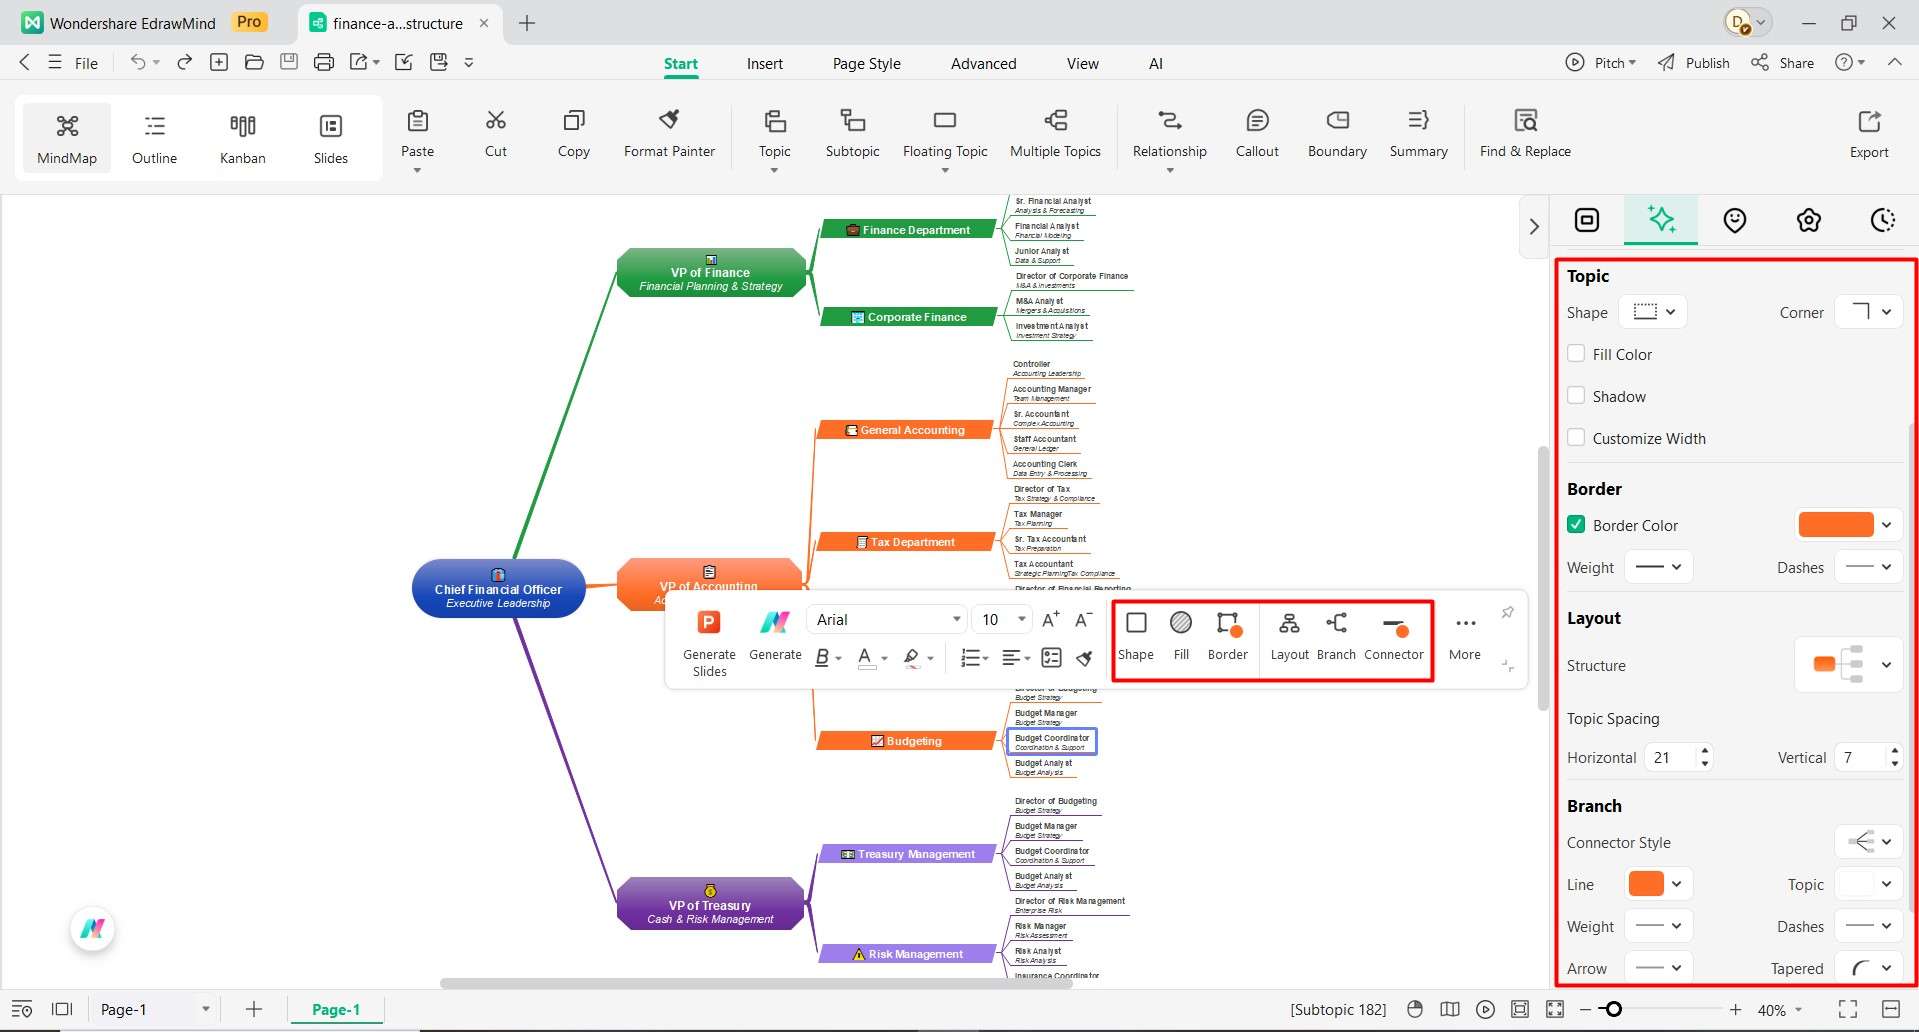
Task: Insert a Callout from the ribbon
Action: point(1256,135)
